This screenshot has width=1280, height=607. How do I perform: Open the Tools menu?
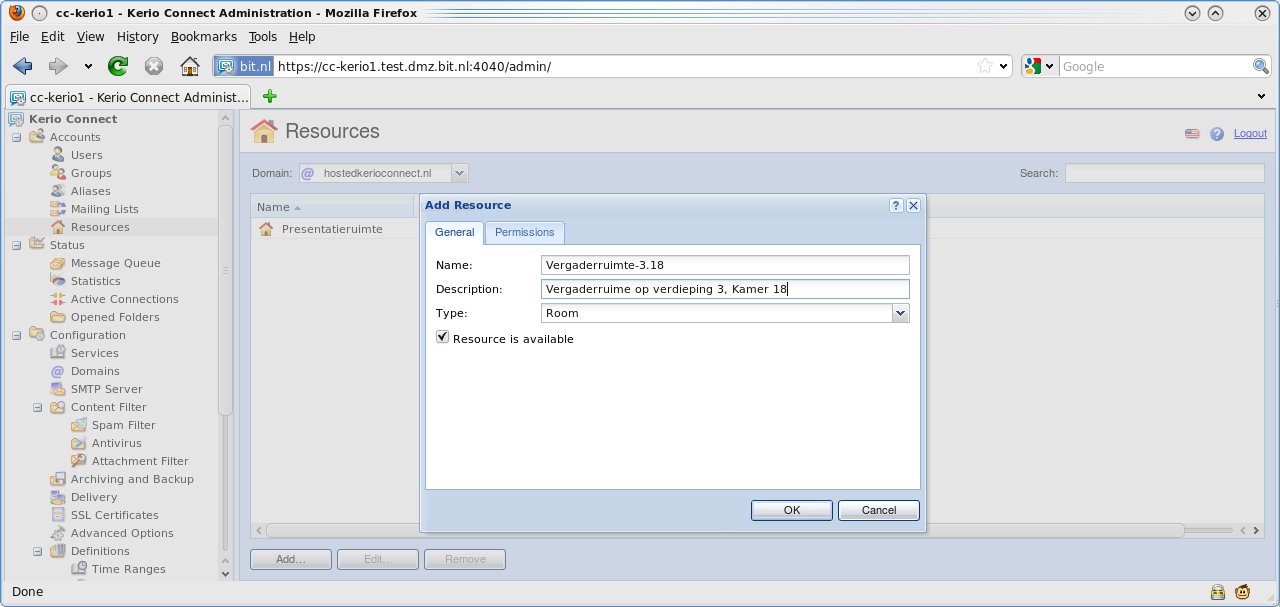(x=263, y=36)
